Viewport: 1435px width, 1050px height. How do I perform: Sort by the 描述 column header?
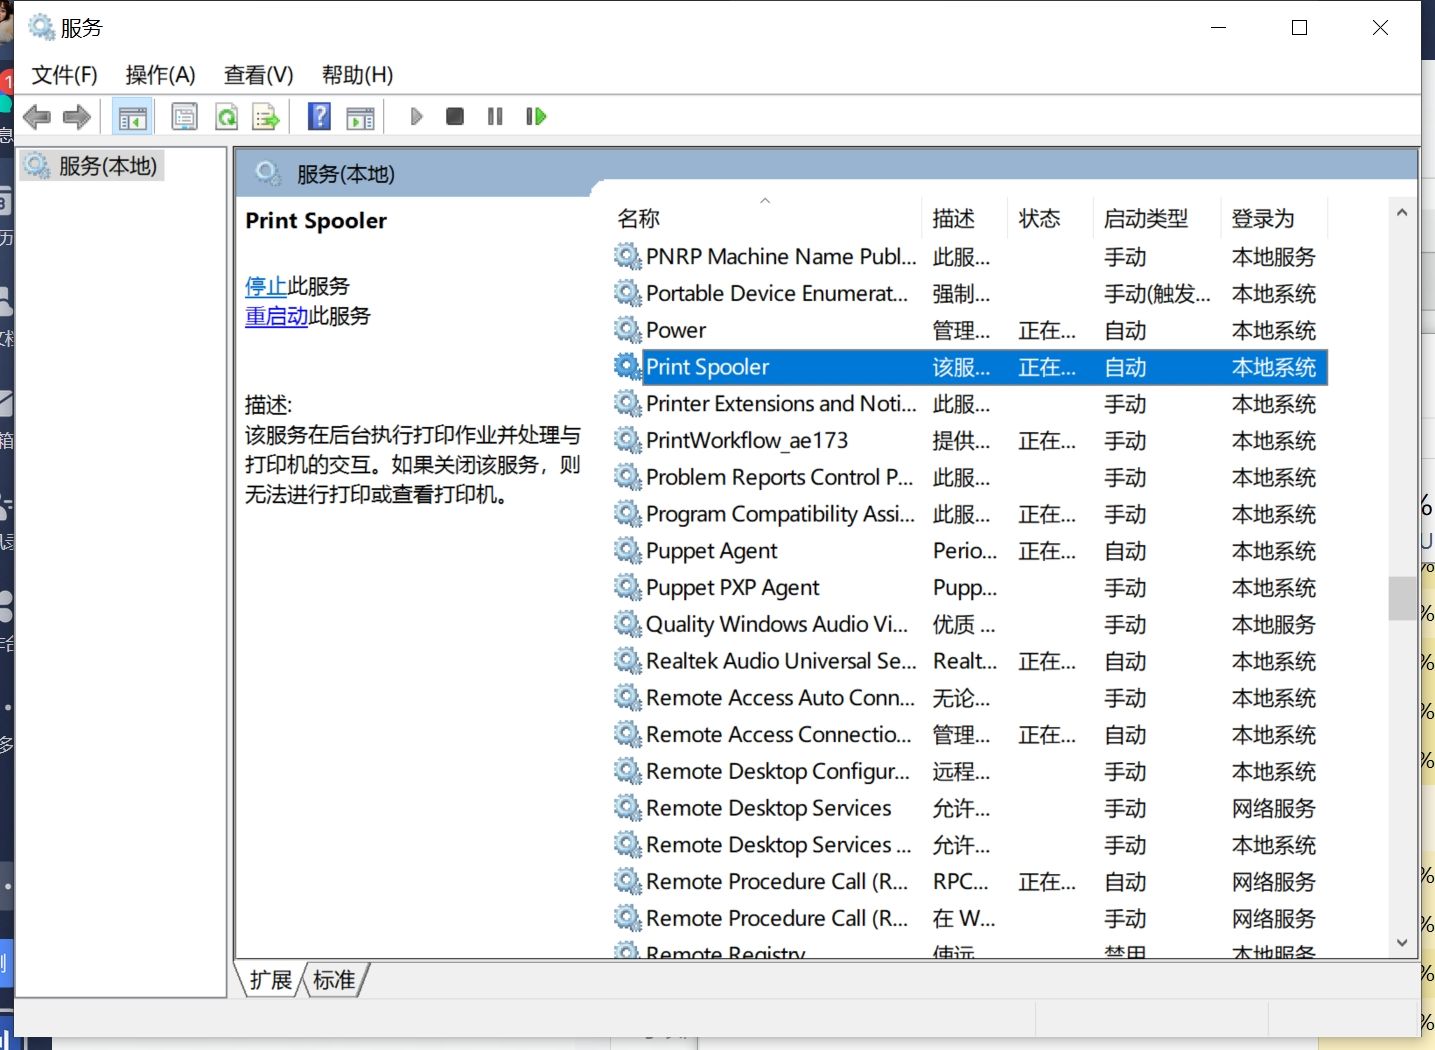coord(964,218)
